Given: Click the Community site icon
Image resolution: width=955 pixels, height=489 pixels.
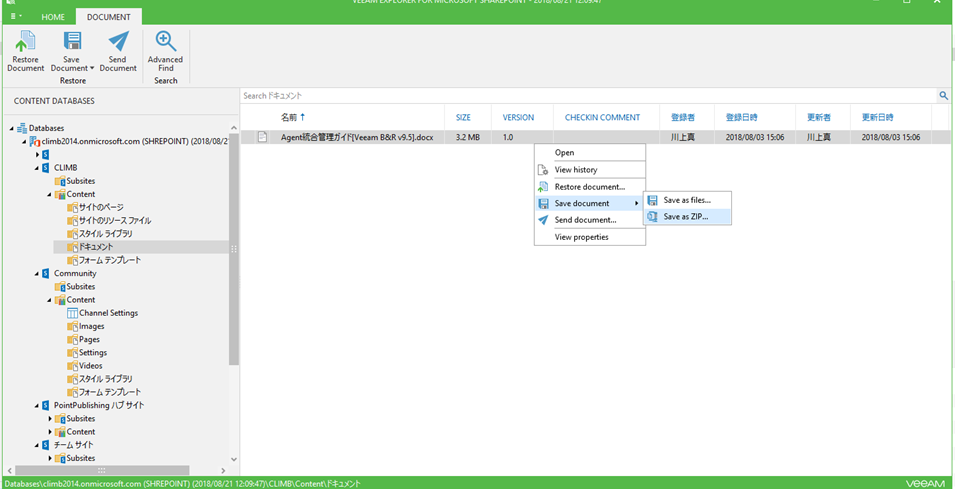Looking at the screenshot, I should (x=46, y=273).
